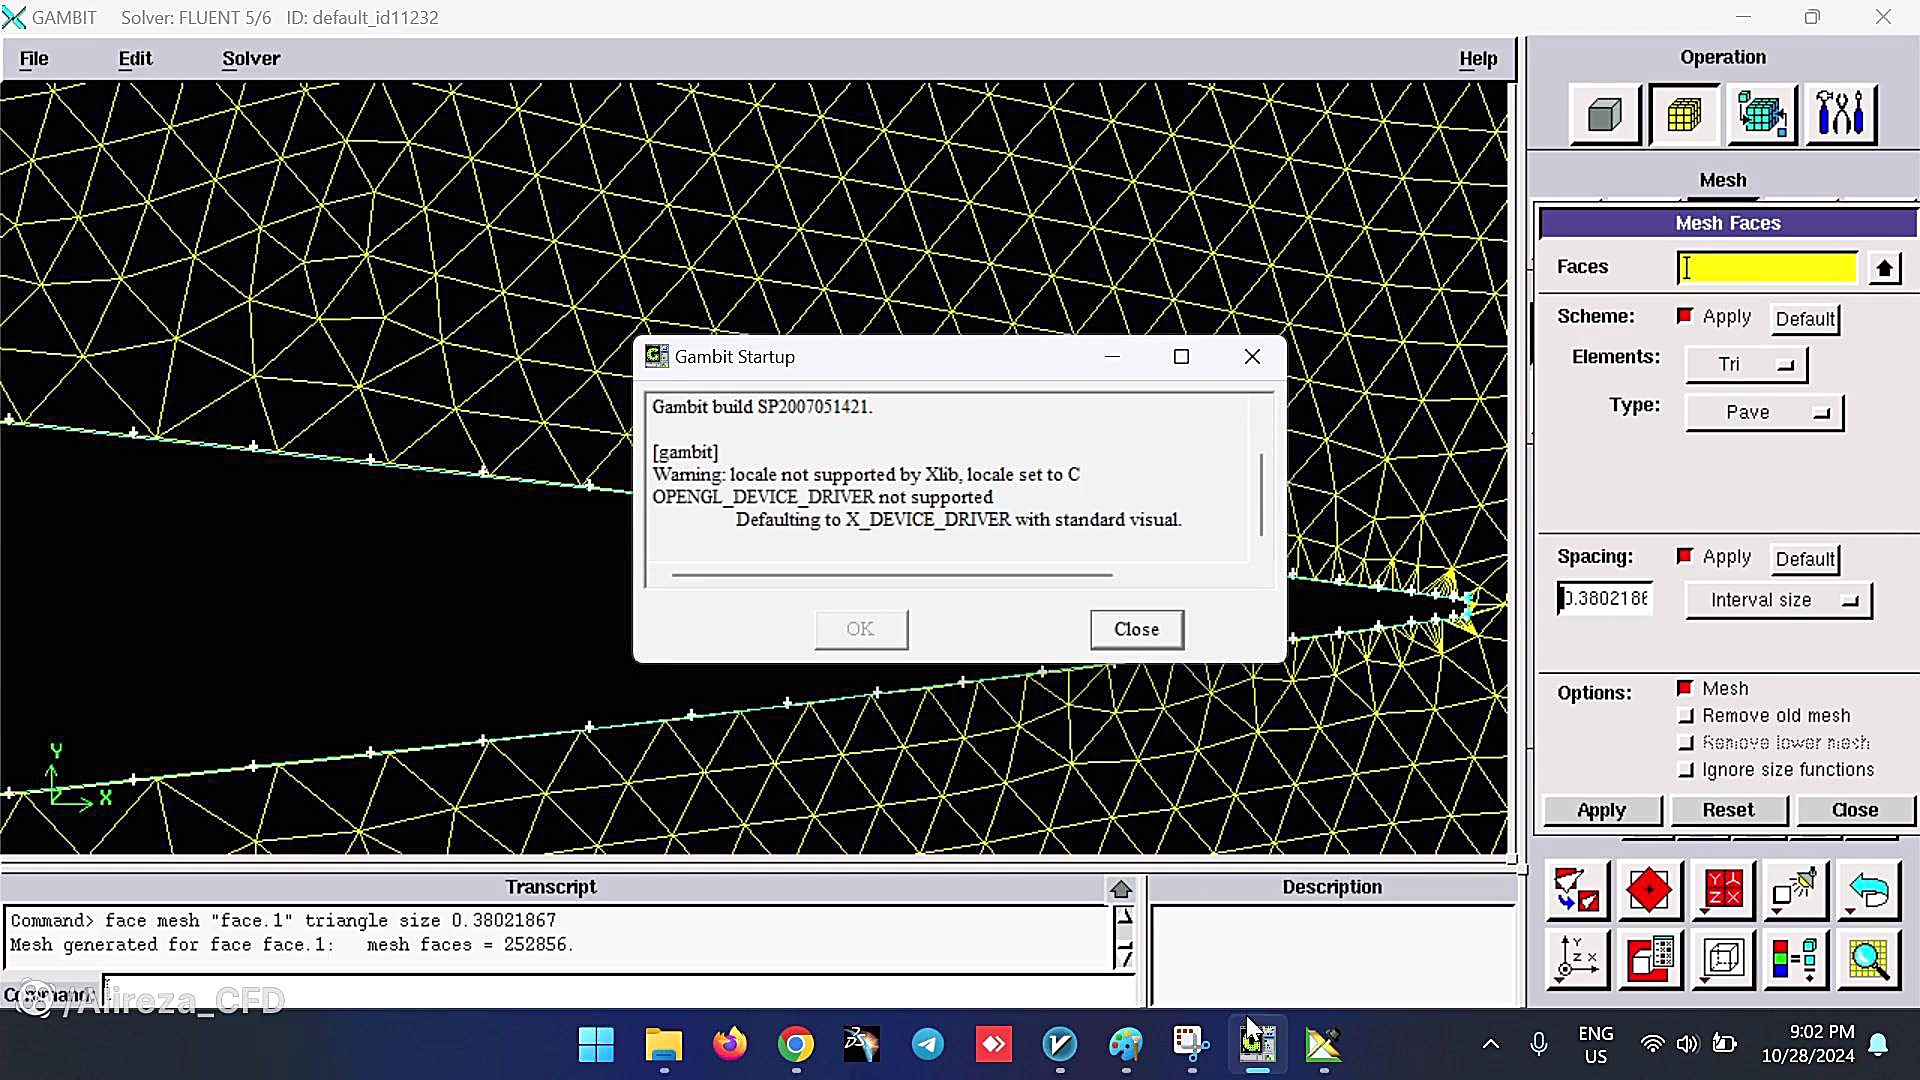
Task: Click the Orient Model XYZ axes icon
Action: (1576, 960)
